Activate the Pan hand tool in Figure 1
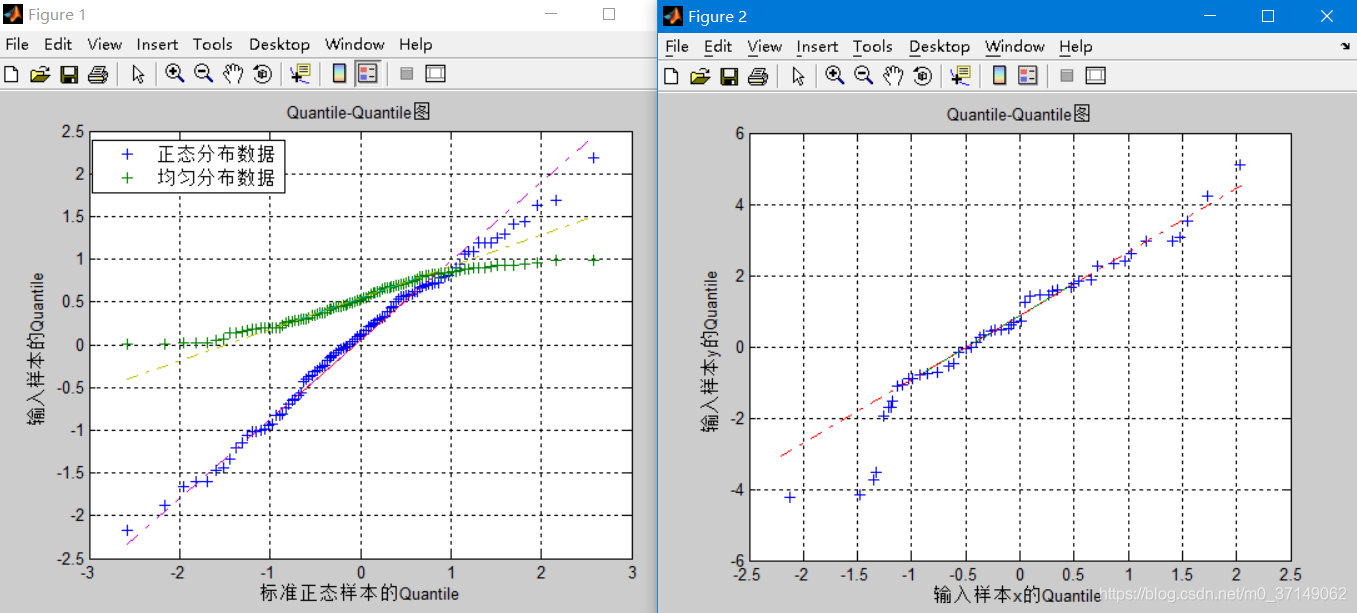The width and height of the screenshot is (1357, 613). pos(233,73)
